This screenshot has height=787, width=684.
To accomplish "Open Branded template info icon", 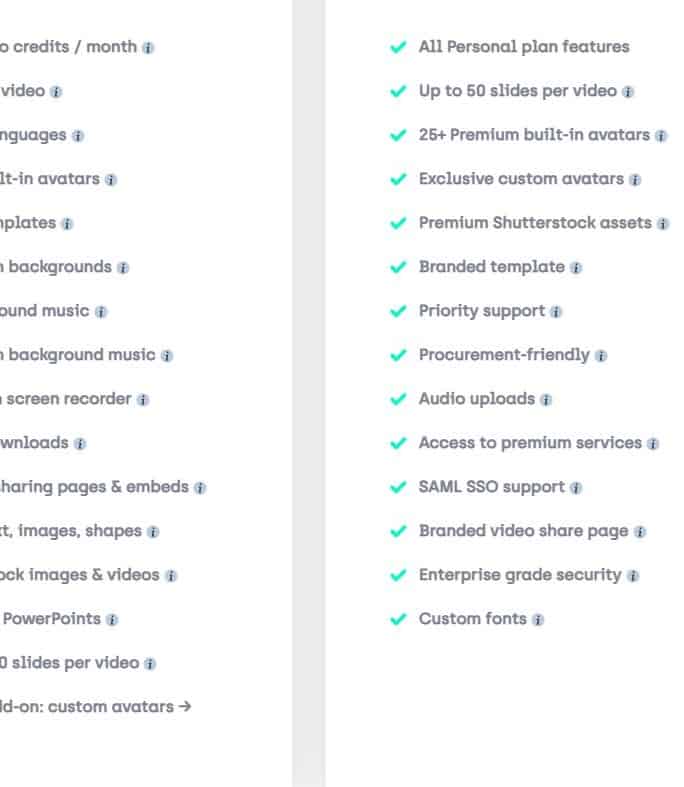I will 576,268.
